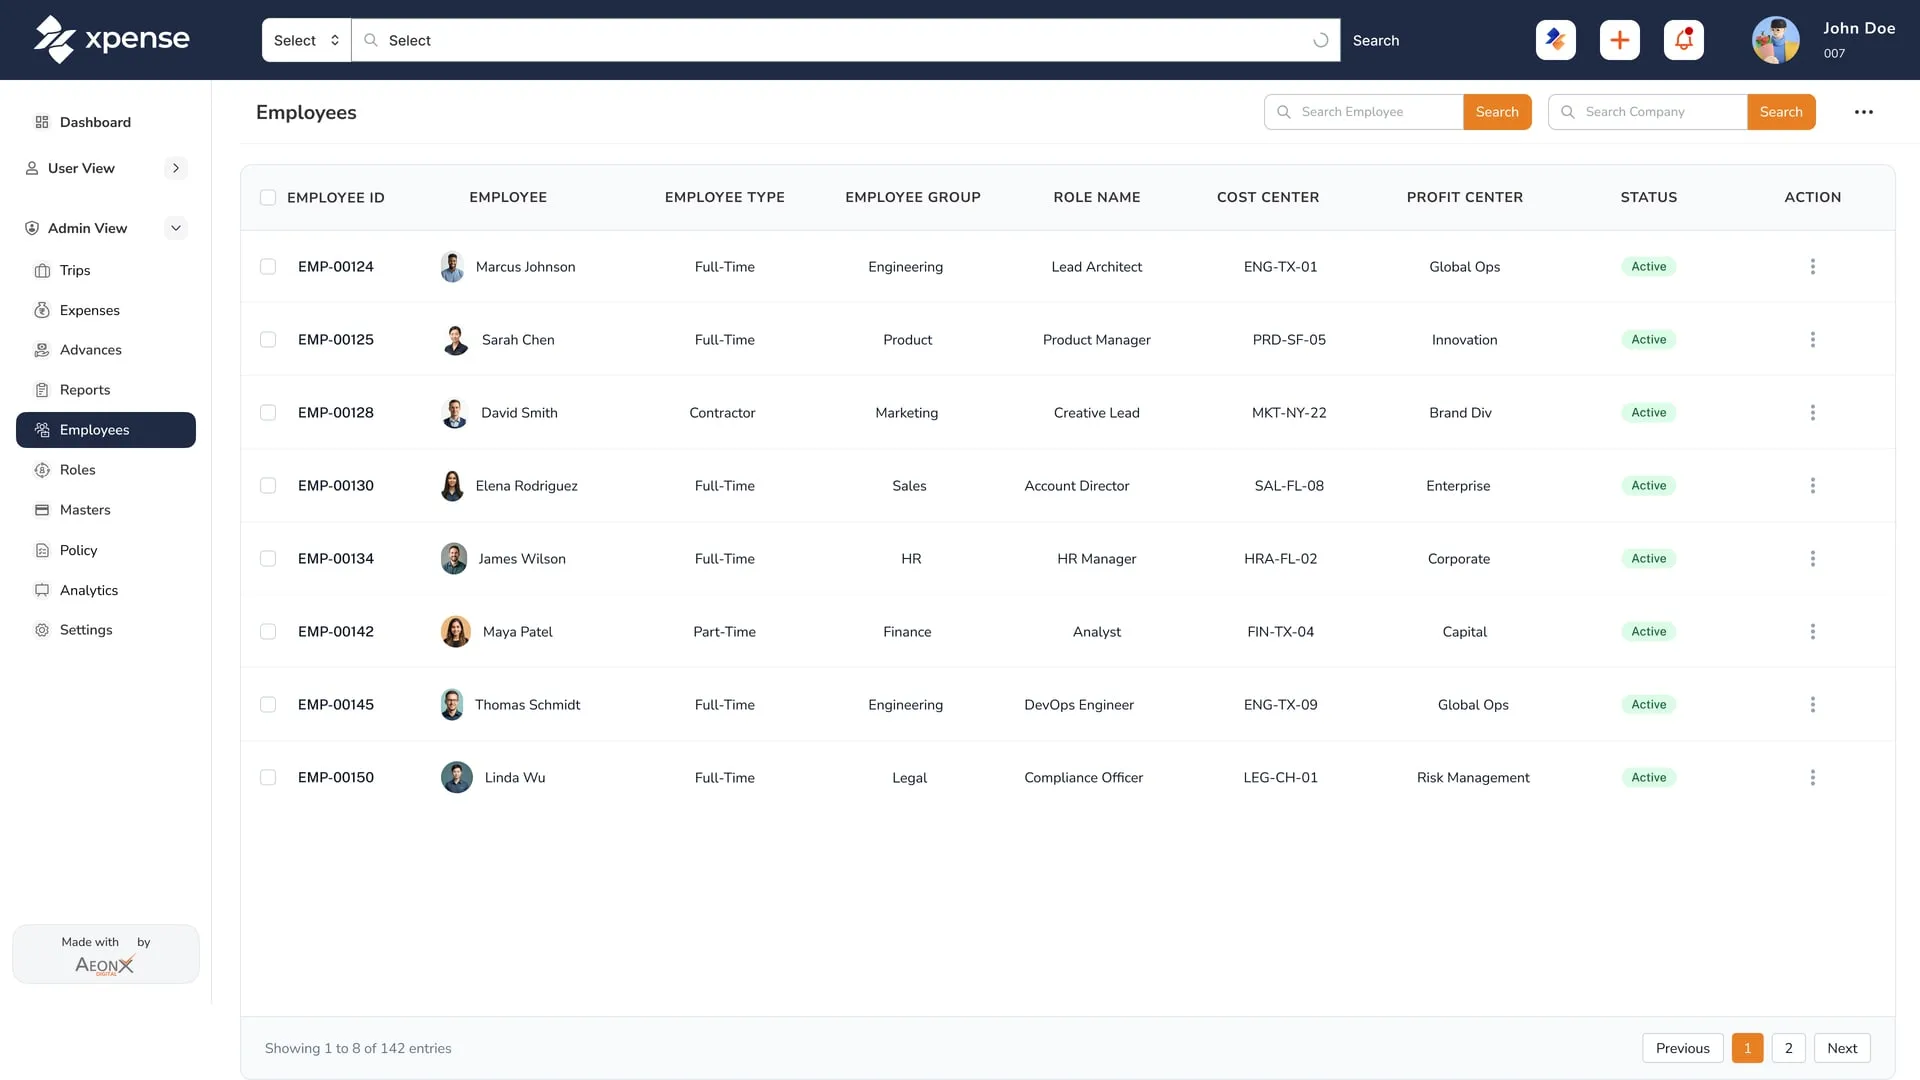Click the orange plus add icon

click(1620, 40)
